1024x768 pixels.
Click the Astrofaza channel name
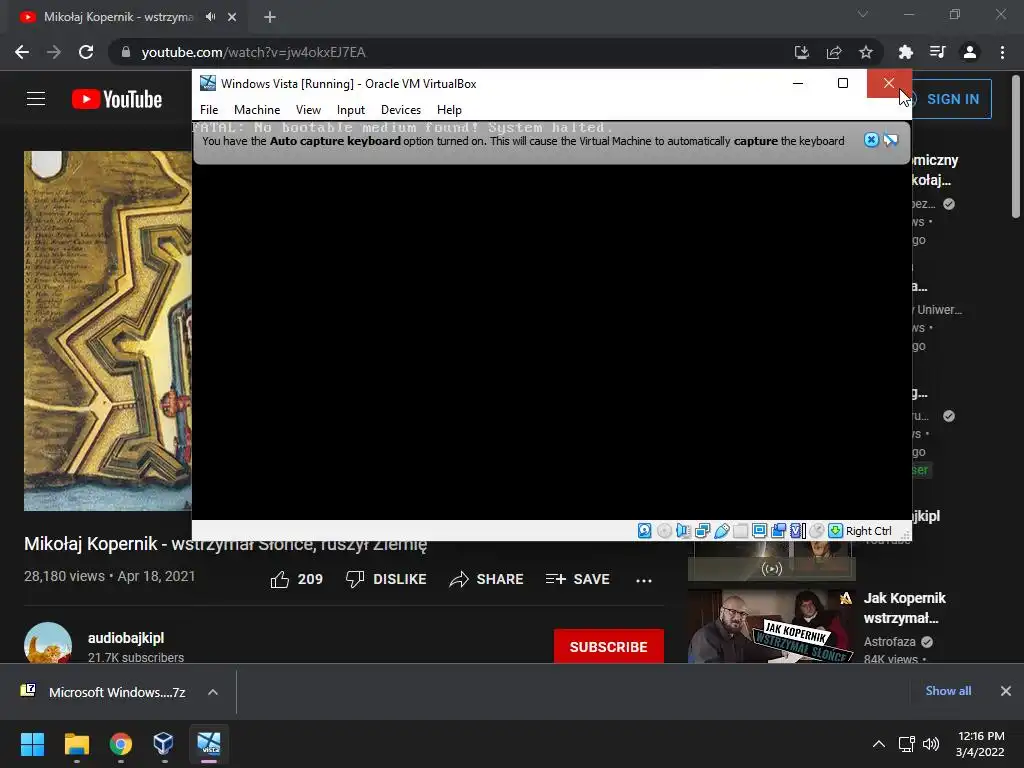[889, 642]
